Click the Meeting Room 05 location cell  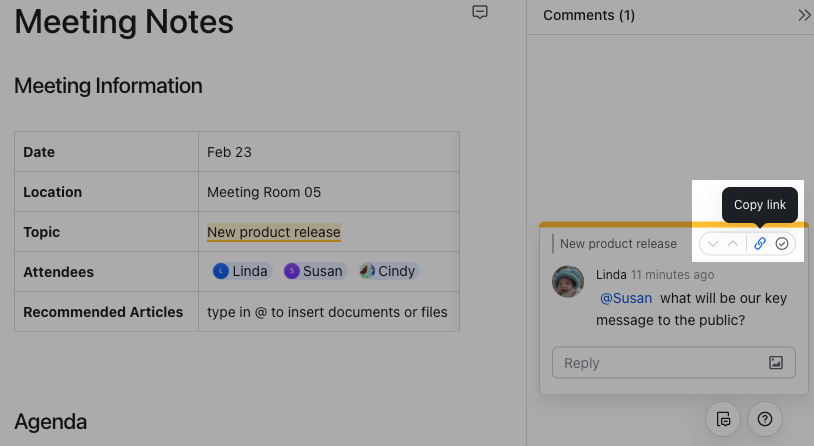point(264,192)
